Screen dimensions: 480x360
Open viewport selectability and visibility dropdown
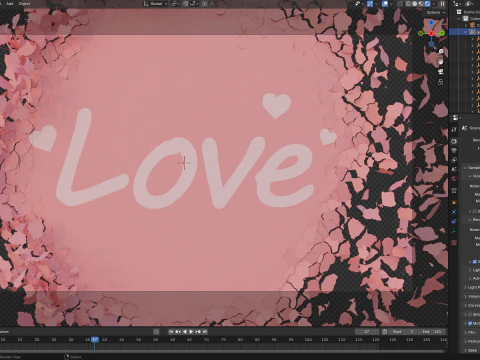(x=358, y=4)
